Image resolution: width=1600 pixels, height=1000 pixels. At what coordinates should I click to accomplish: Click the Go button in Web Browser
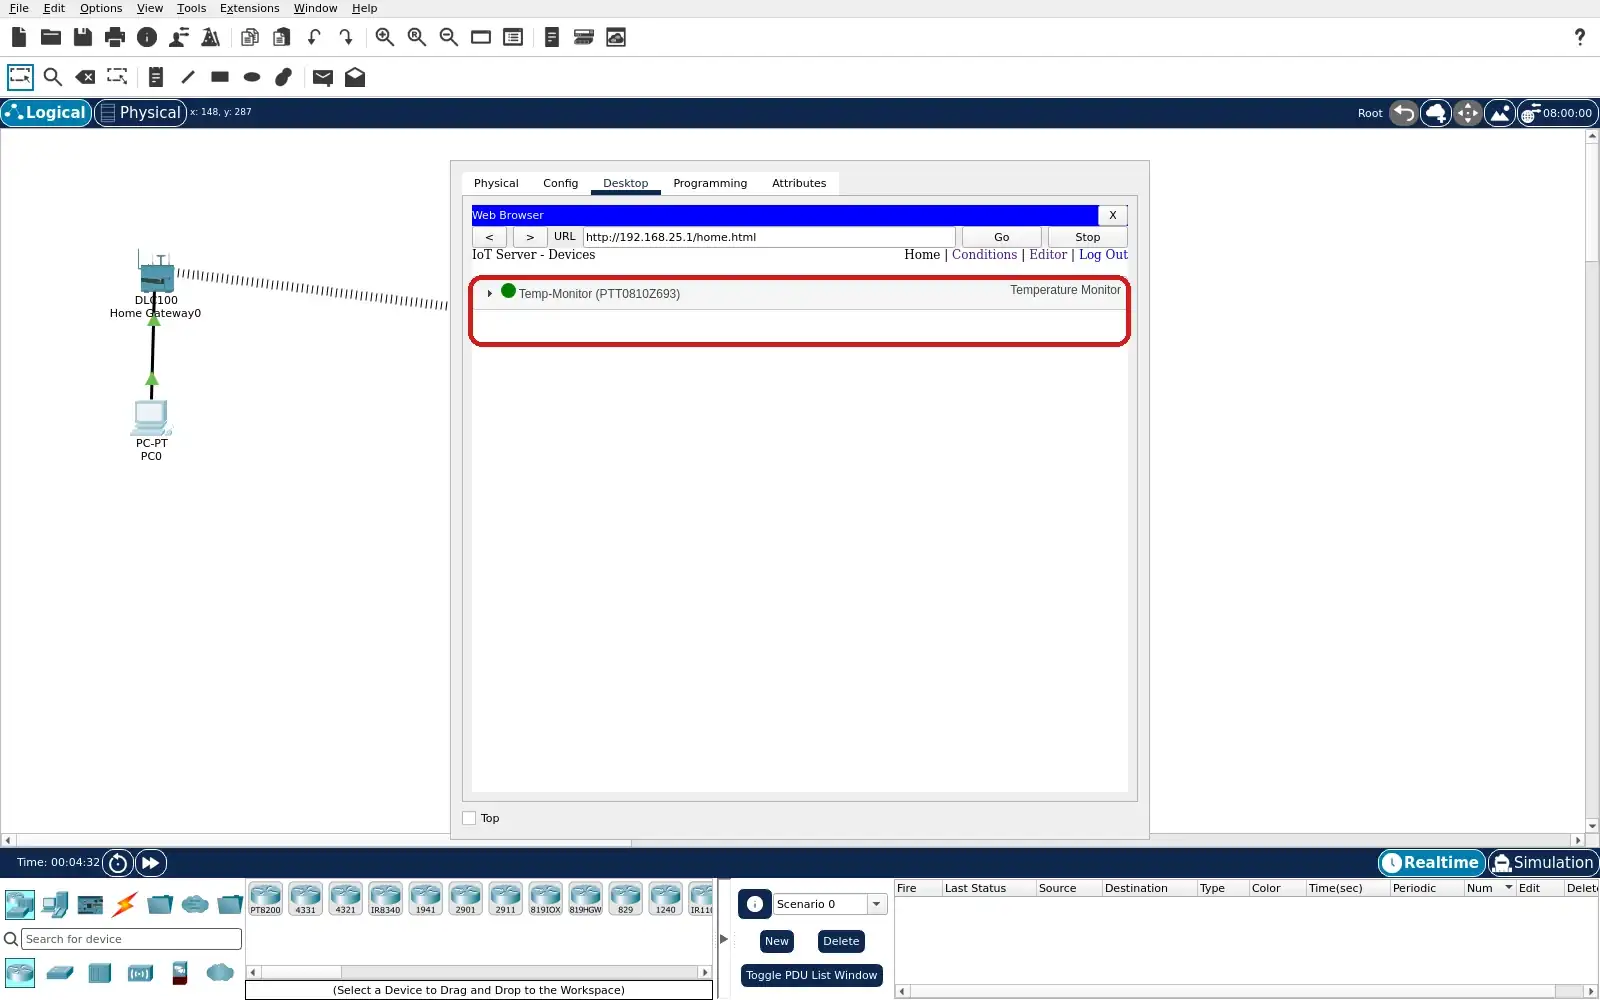(x=1001, y=237)
